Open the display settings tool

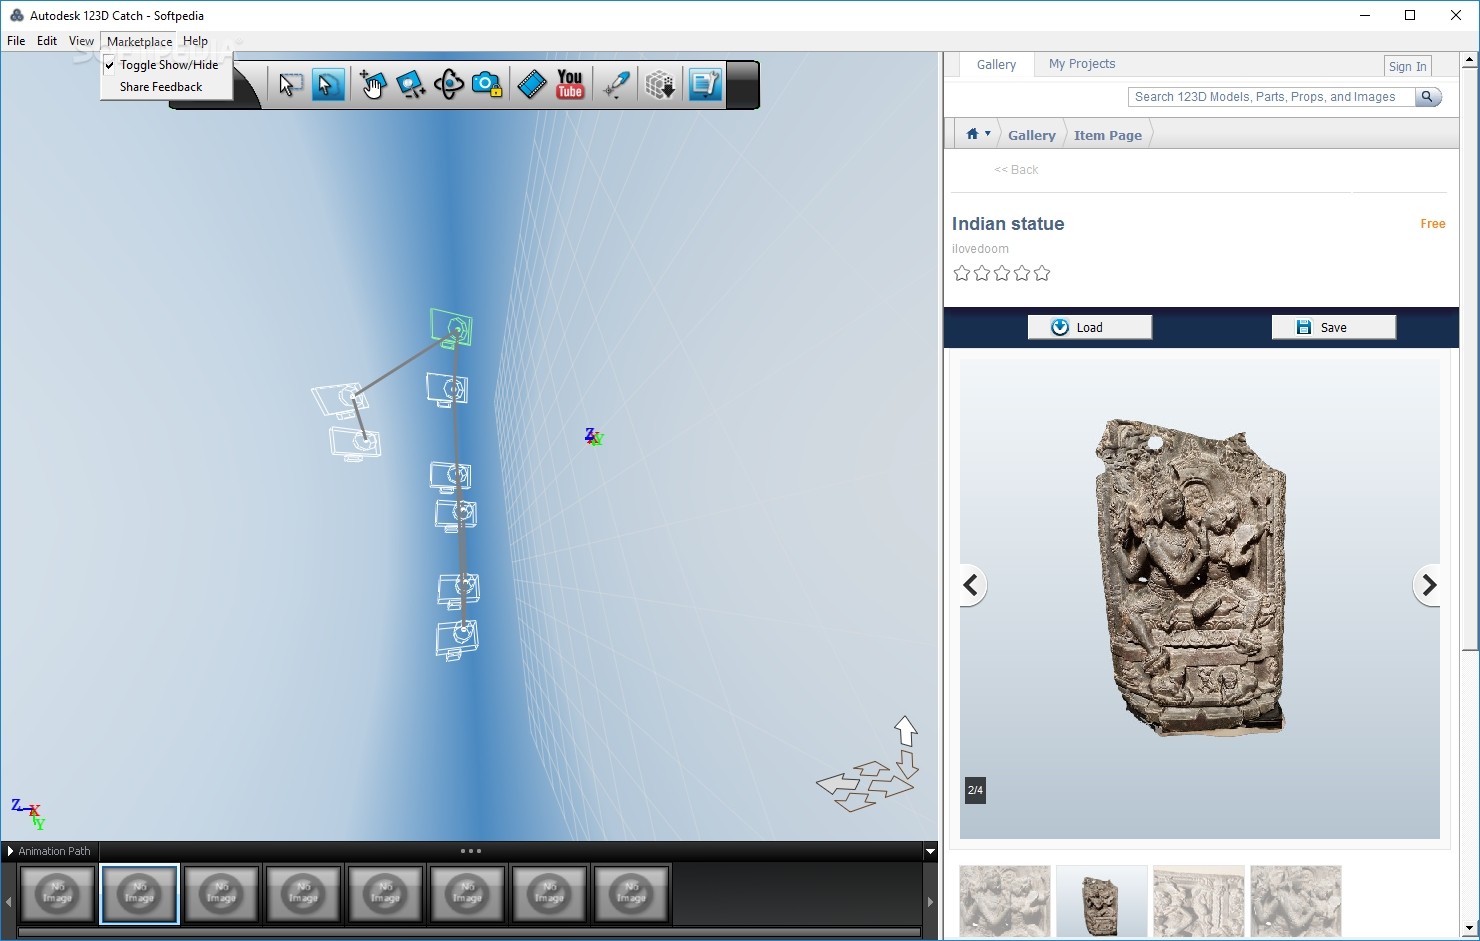click(705, 85)
